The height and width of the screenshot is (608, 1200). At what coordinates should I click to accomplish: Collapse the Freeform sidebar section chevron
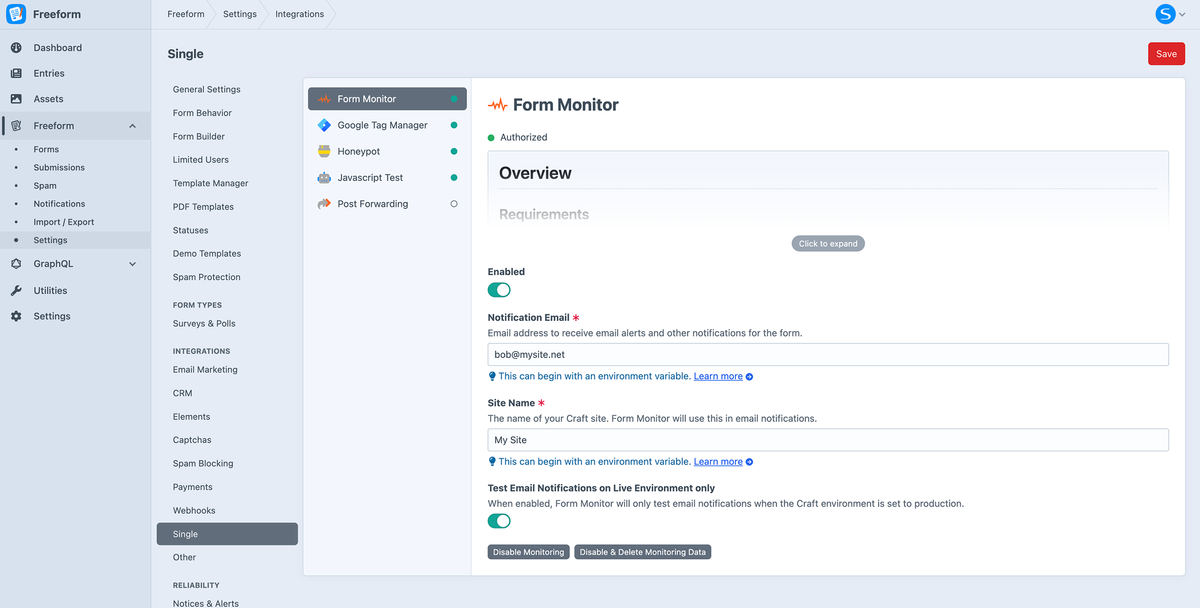[x=133, y=126]
